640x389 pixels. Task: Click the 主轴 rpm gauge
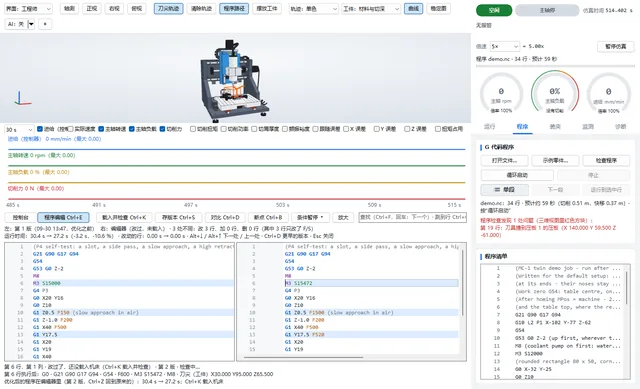tap(501, 94)
